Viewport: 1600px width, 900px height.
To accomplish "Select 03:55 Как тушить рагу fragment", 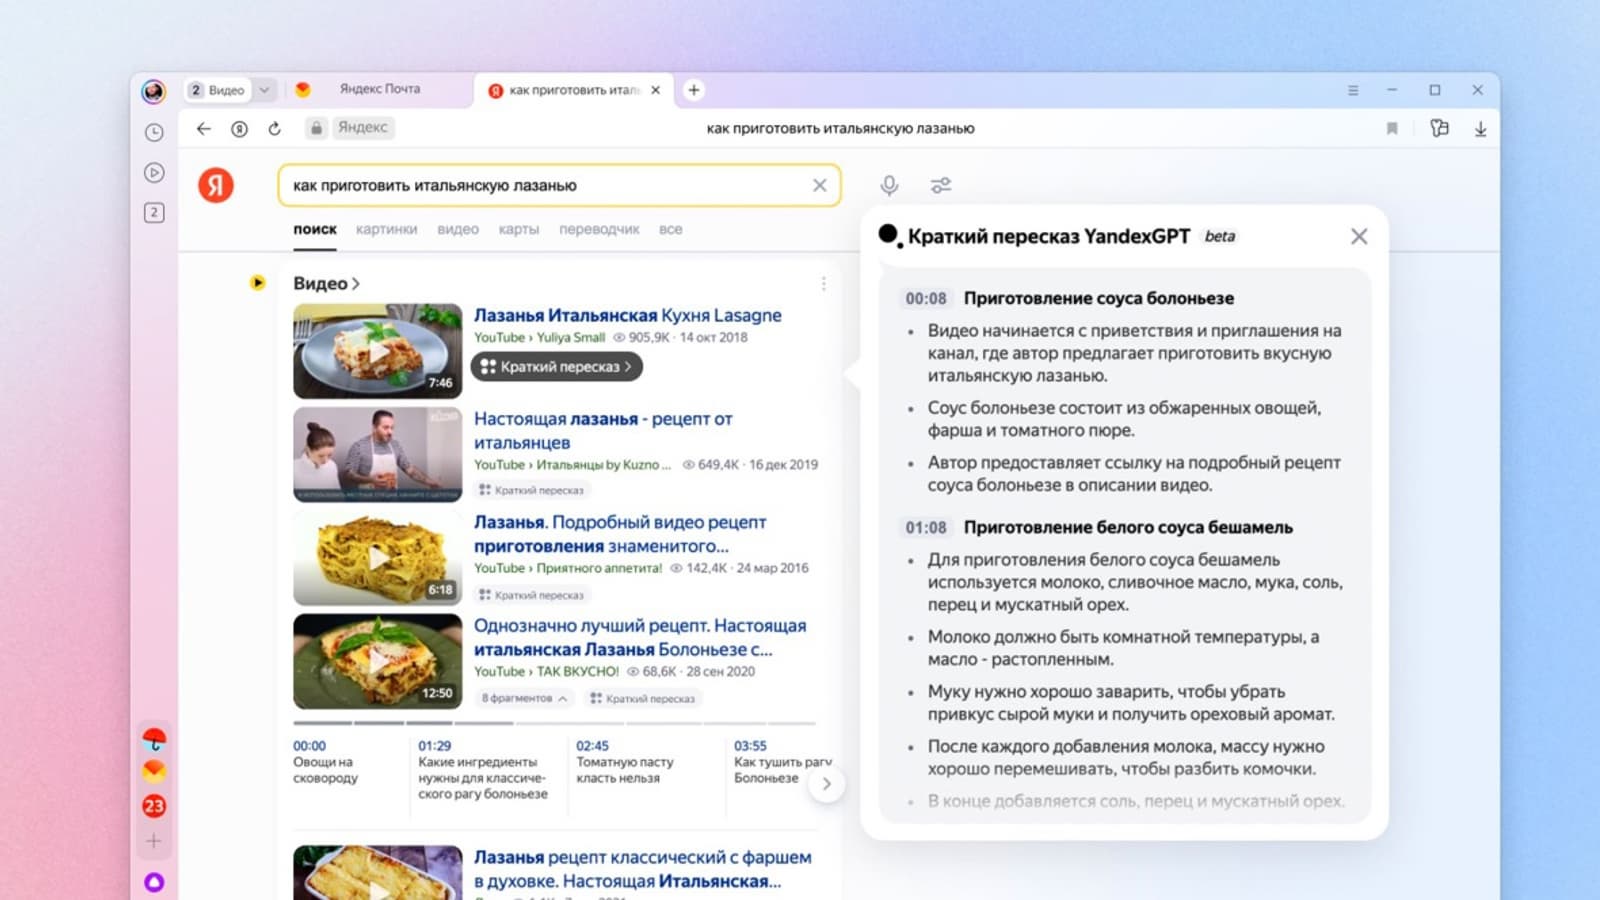I will coord(782,762).
